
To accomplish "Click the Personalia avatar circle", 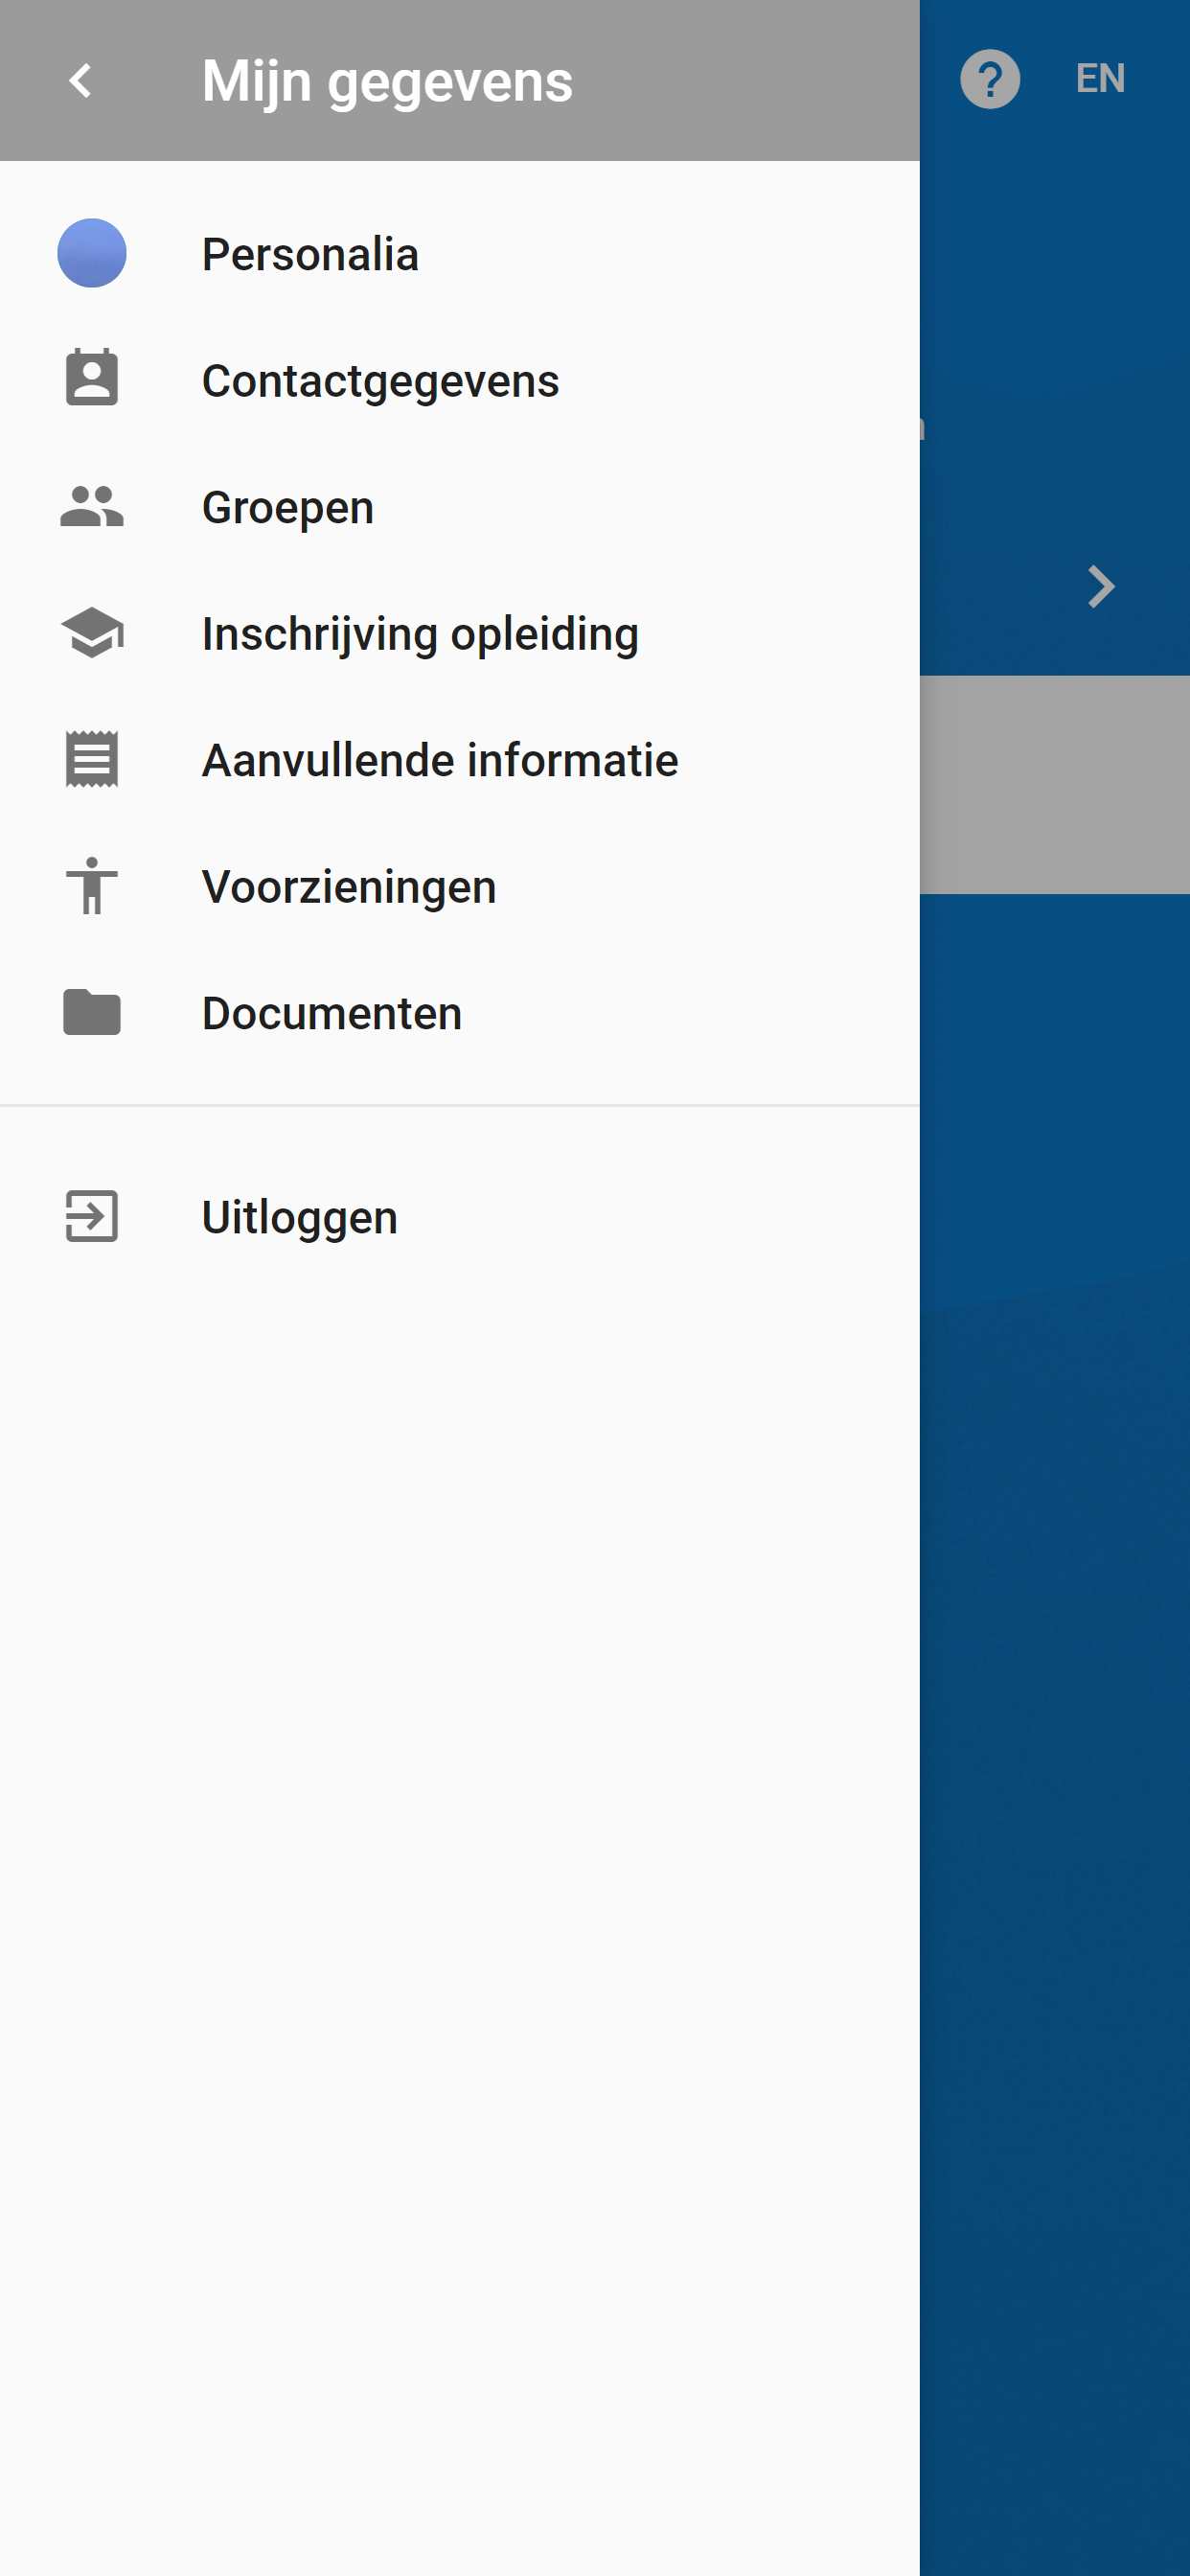I will coord(92,253).
